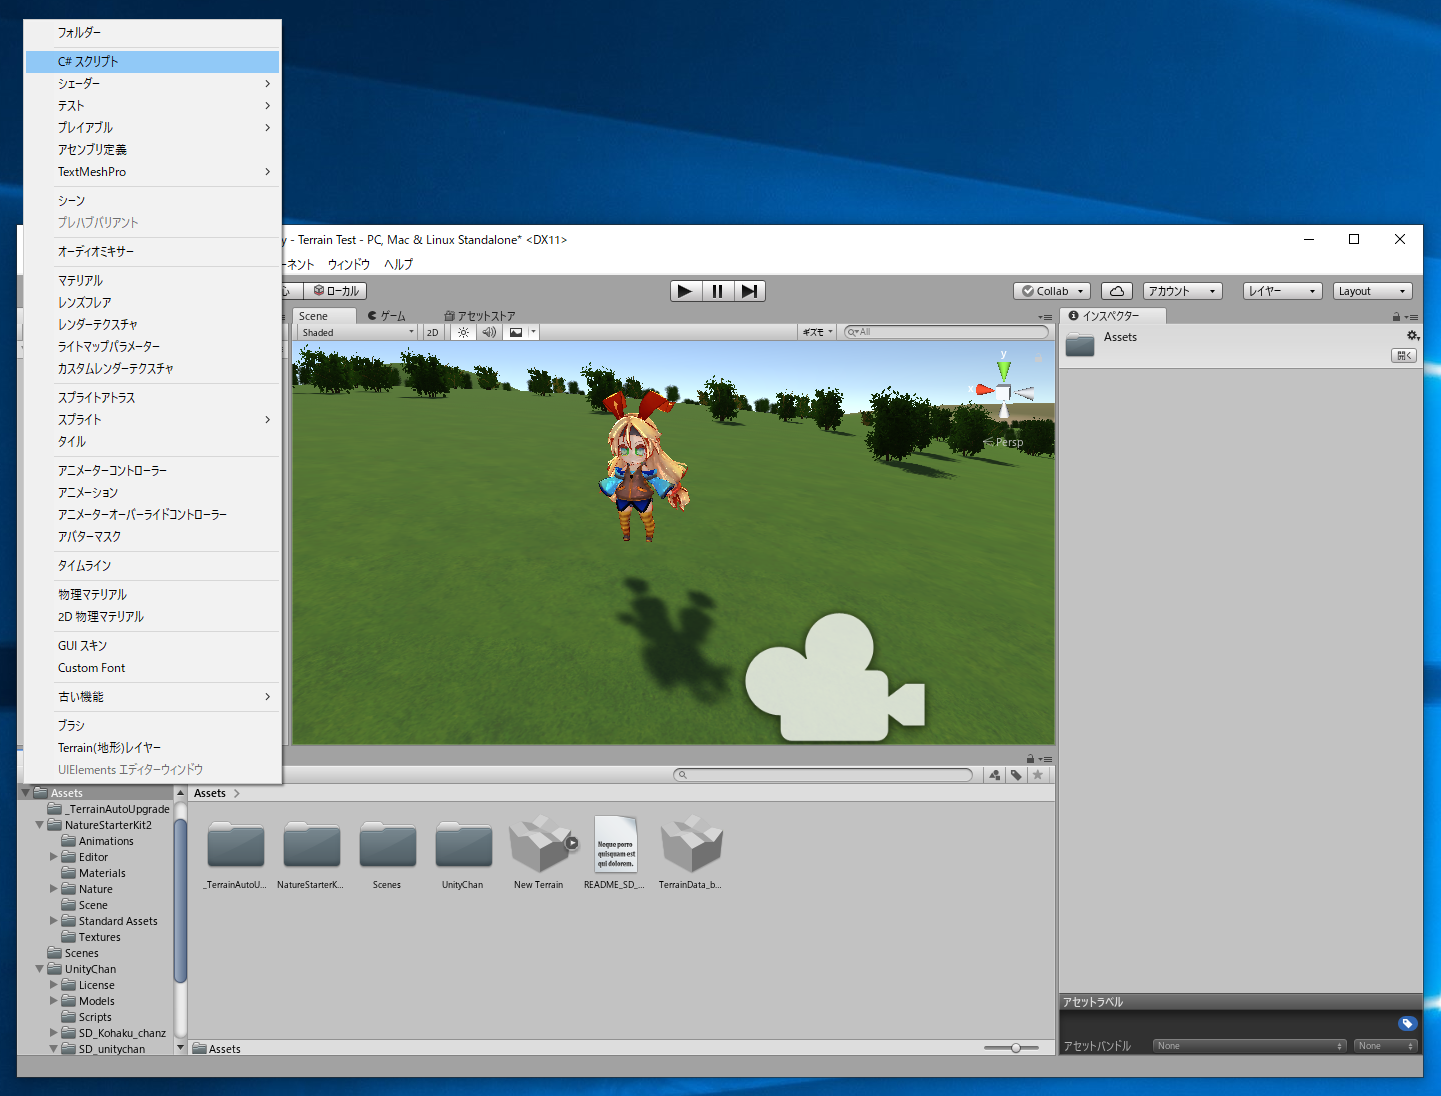Click the Pause button in the toolbar

tap(717, 291)
